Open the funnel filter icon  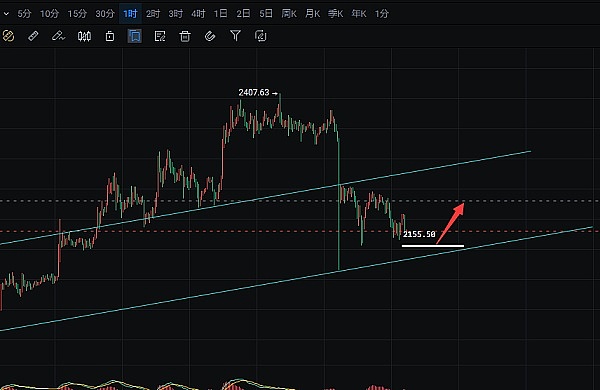[235, 36]
